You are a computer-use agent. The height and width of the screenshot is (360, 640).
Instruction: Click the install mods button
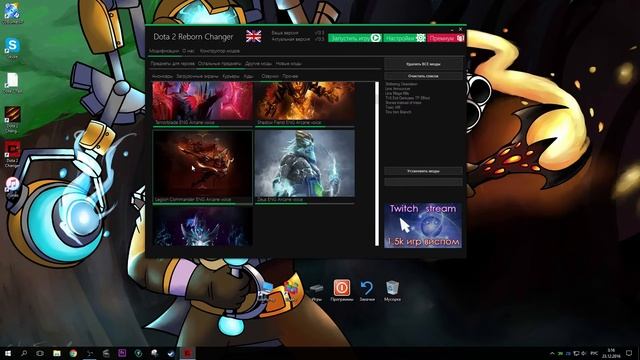423,171
